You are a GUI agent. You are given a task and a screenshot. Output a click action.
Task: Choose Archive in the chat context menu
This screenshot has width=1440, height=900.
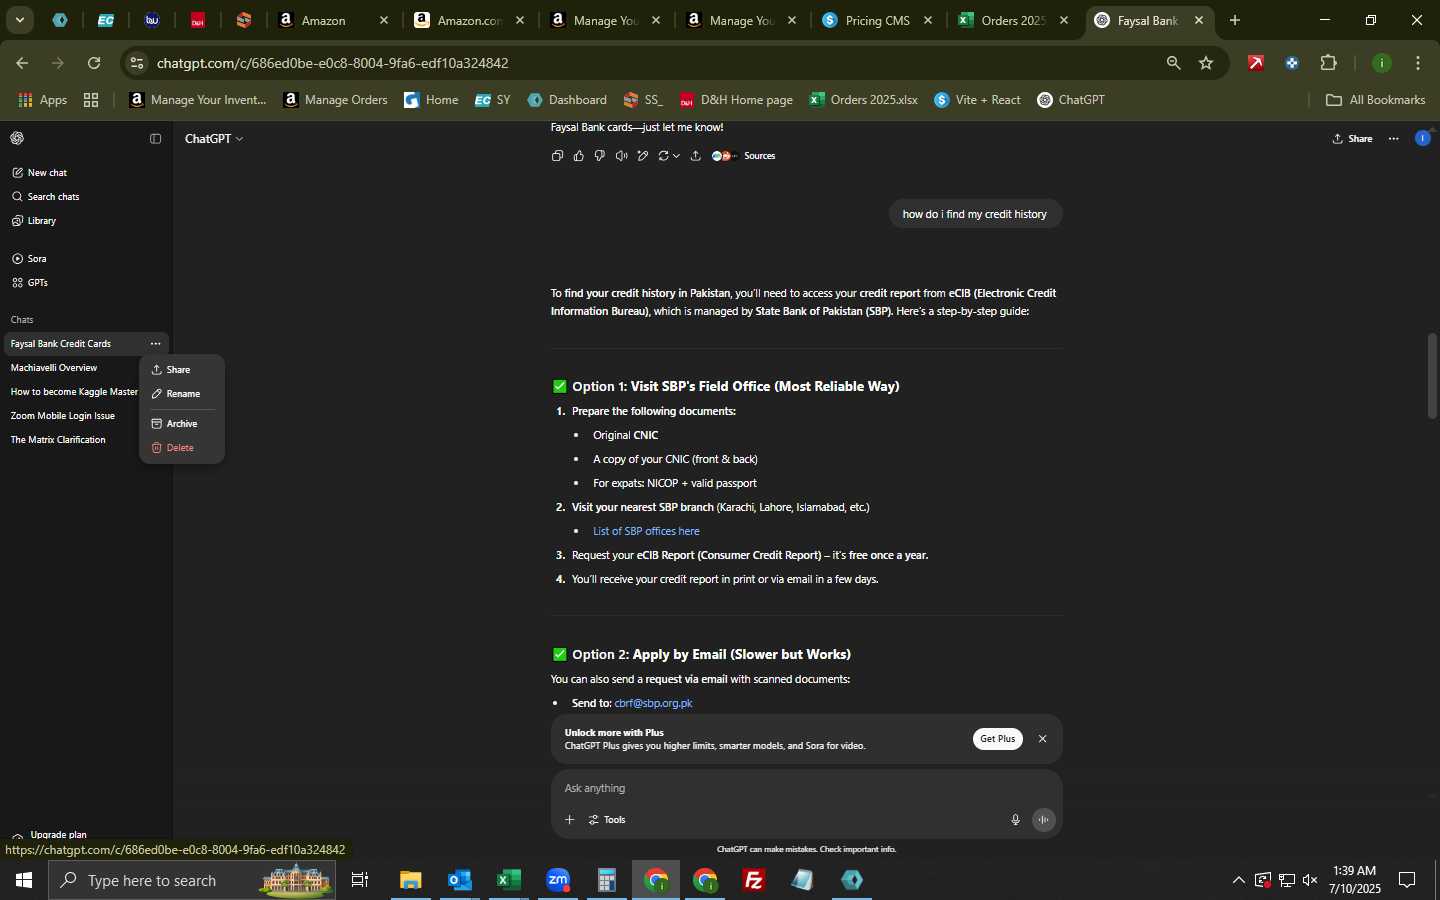(x=181, y=424)
